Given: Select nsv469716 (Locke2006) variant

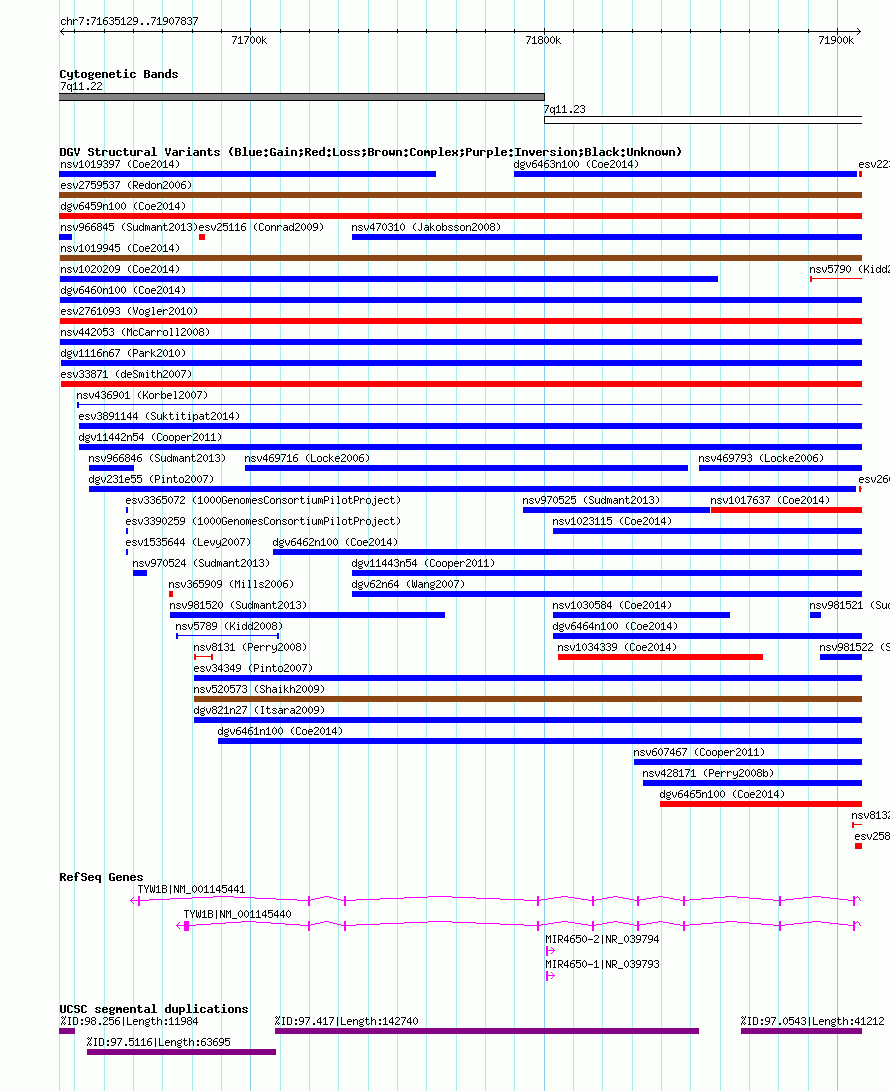Looking at the screenshot, I should tap(466, 468).
